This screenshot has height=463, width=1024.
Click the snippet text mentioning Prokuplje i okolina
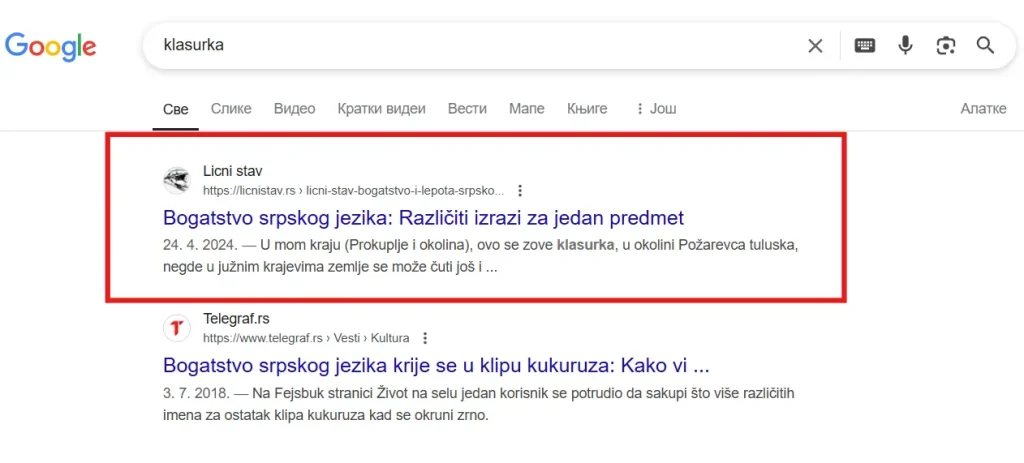click(481, 257)
